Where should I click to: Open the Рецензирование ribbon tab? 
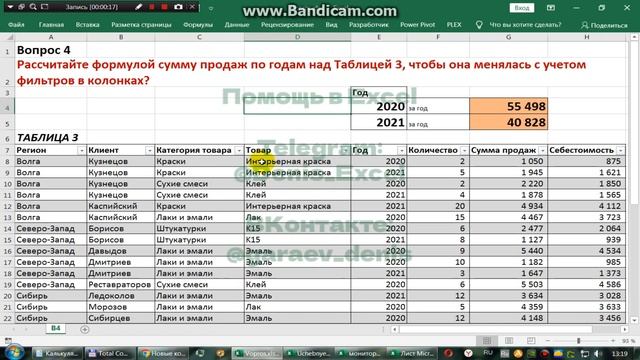pos(287,25)
